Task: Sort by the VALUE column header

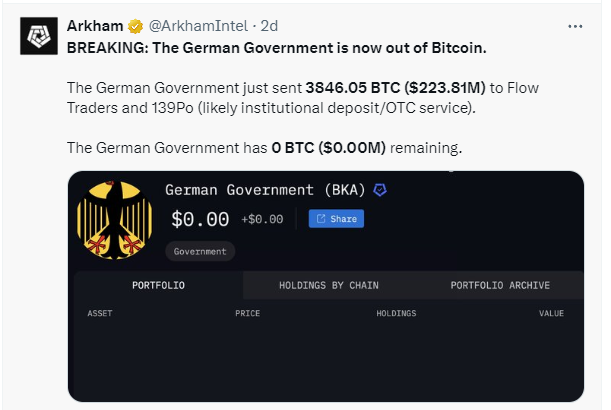Action: pos(551,314)
